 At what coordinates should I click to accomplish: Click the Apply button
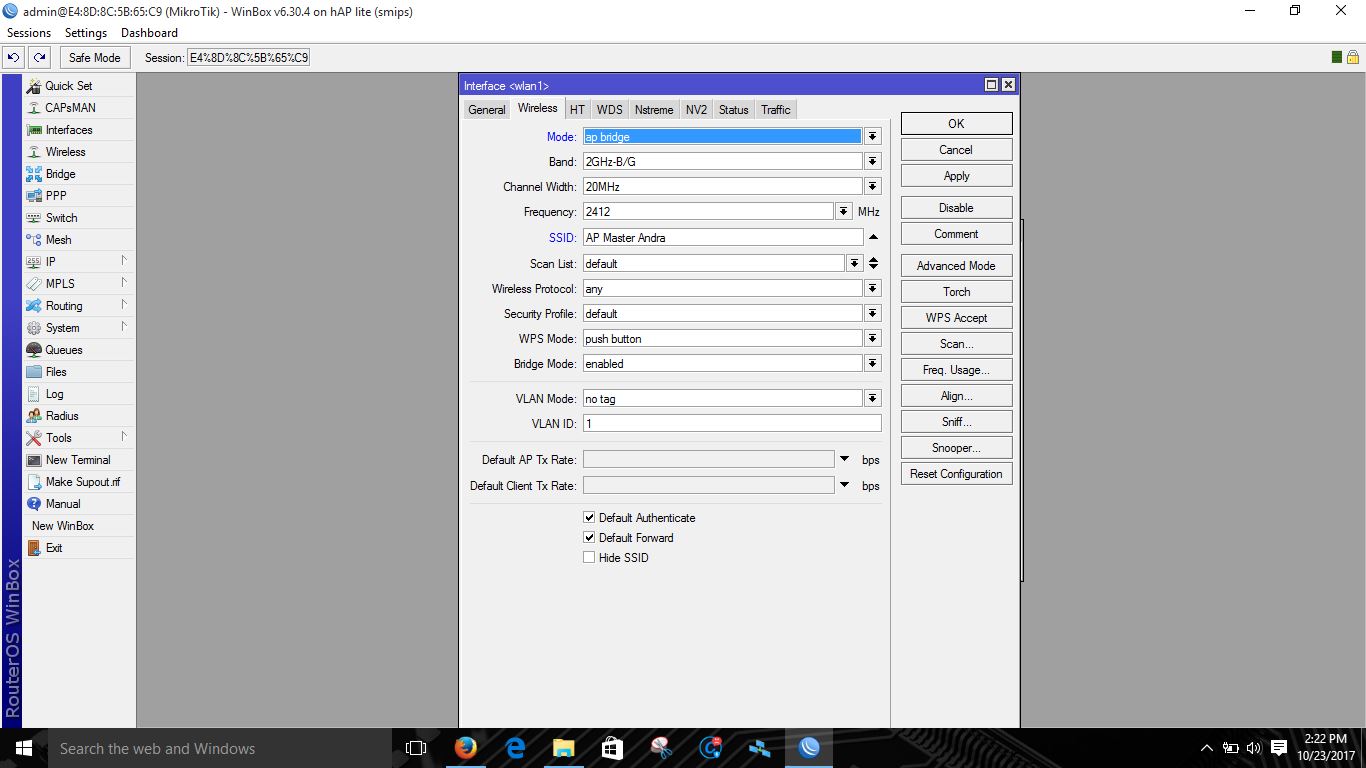pos(955,175)
